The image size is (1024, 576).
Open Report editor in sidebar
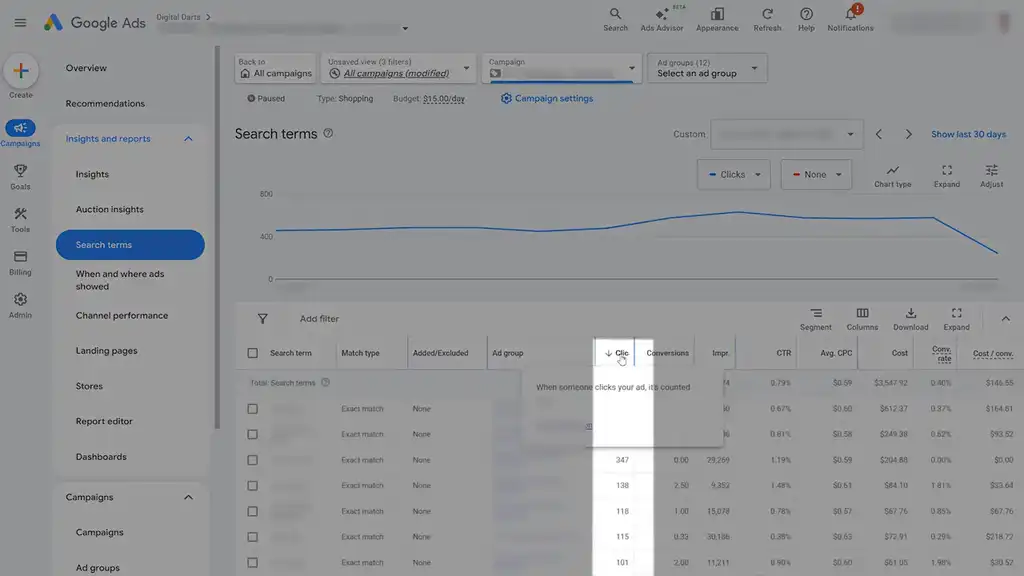[x=104, y=421]
